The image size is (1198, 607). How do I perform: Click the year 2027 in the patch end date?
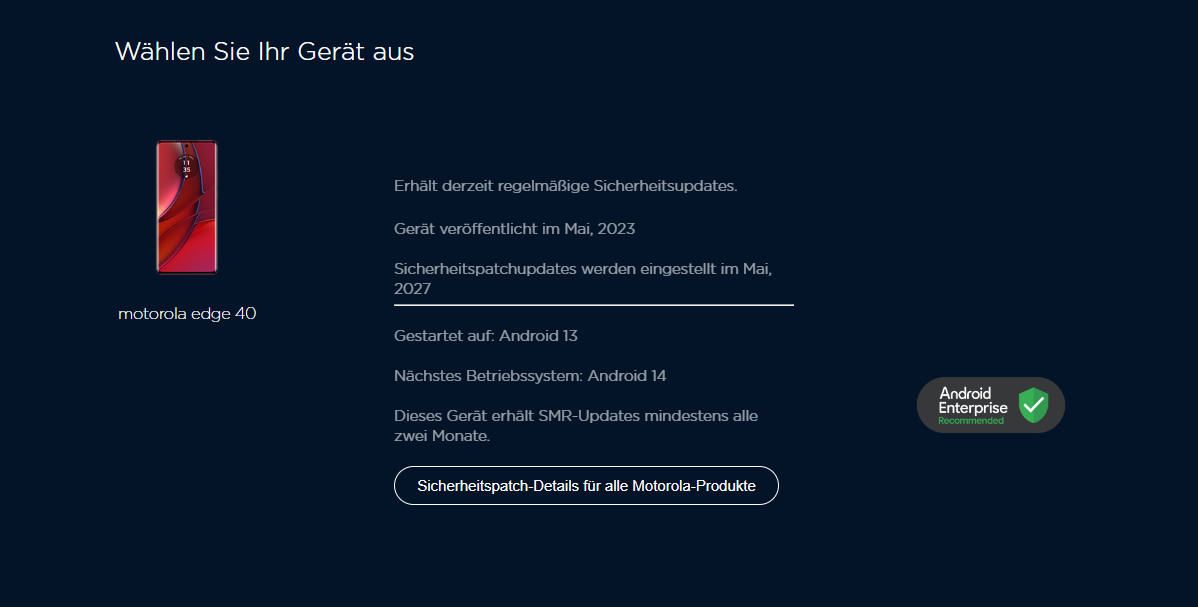click(x=412, y=289)
